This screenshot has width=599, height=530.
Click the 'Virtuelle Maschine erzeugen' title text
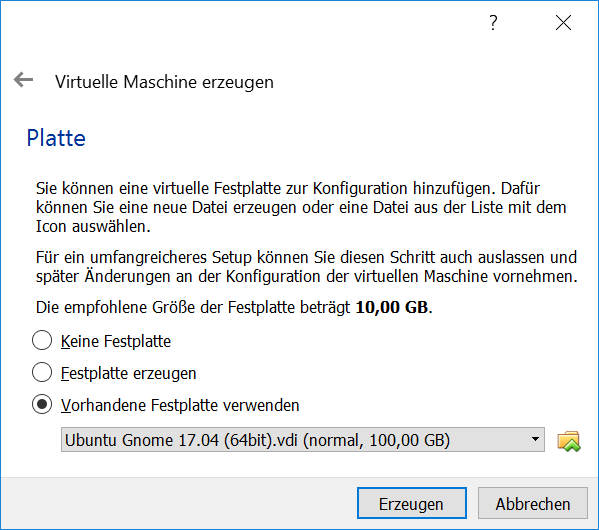click(x=164, y=82)
